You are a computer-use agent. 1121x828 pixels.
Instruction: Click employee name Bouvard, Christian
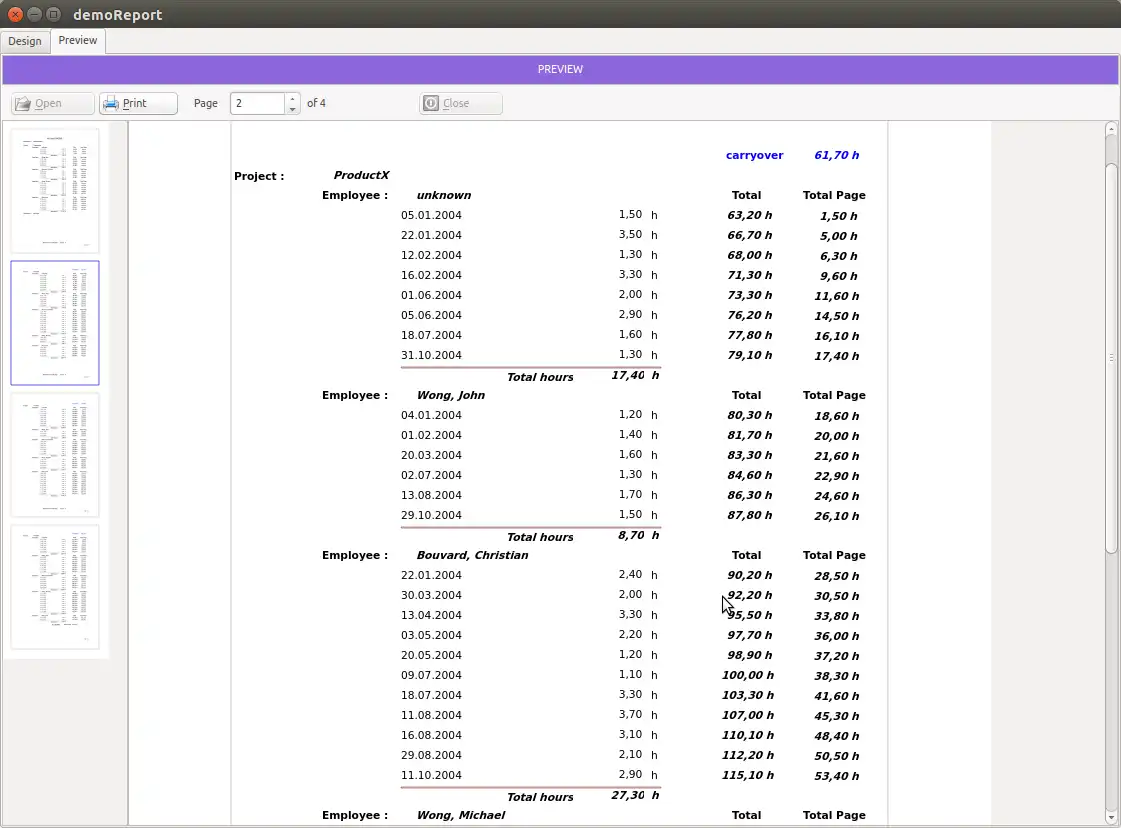473,556
